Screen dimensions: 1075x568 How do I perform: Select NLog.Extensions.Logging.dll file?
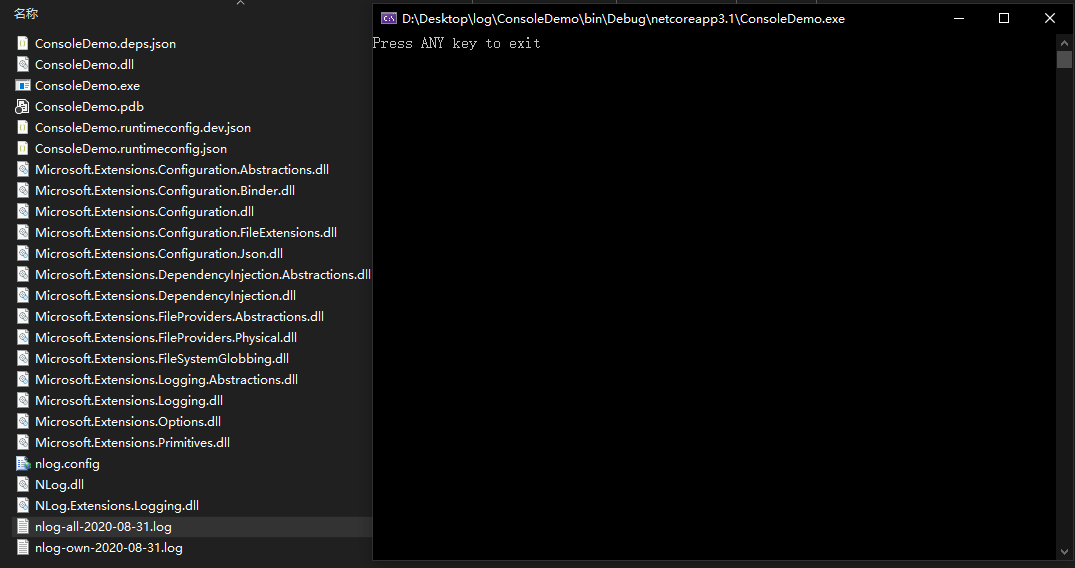coord(116,505)
